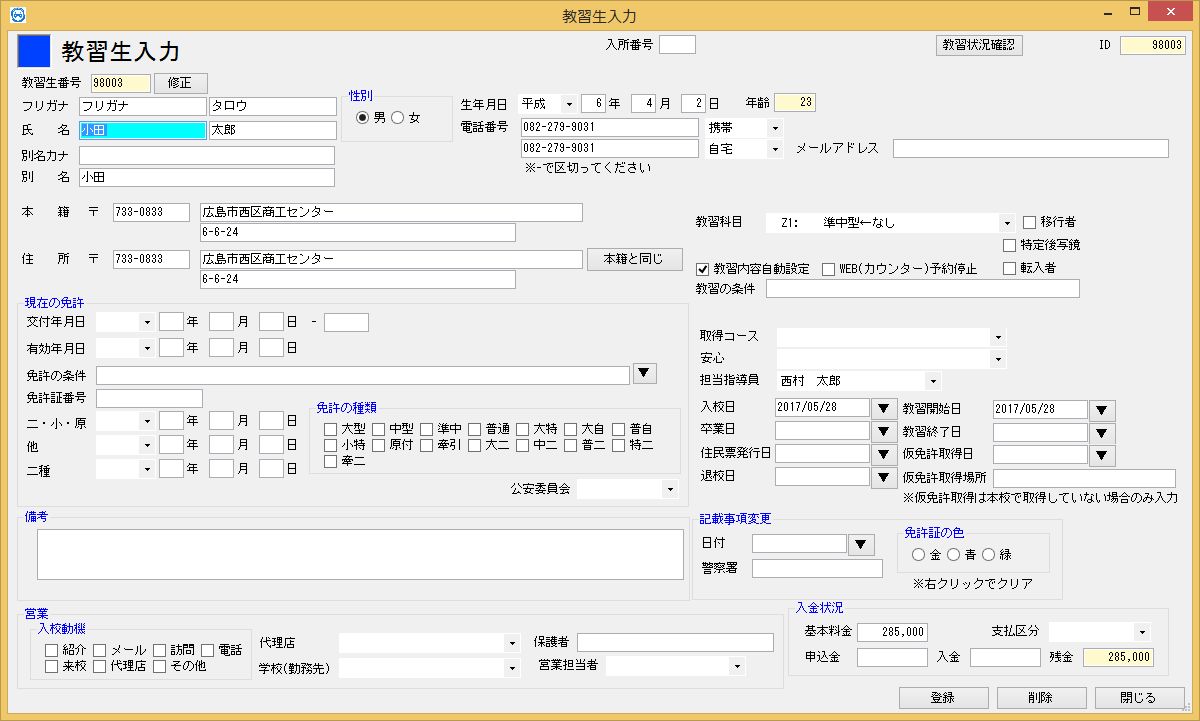The image size is (1200, 721).
Task: Tick the 転入者 checkbox
Action: tap(1009, 268)
